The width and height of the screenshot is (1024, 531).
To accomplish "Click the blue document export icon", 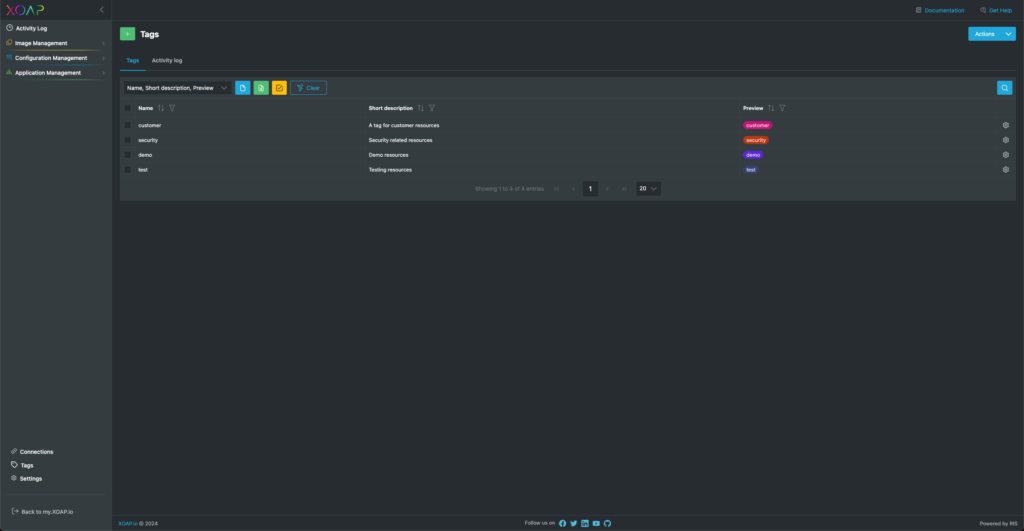I will coord(243,88).
